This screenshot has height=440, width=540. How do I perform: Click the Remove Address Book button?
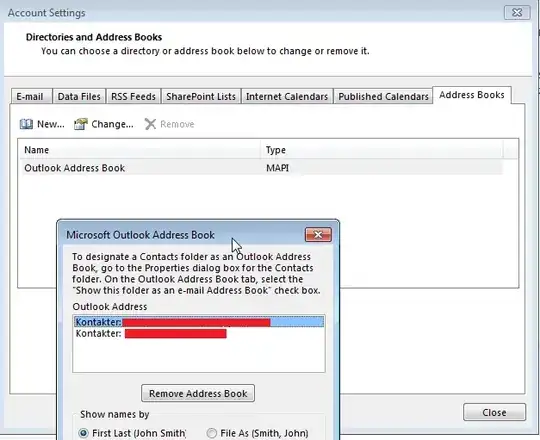pyautogui.click(x=198, y=393)
